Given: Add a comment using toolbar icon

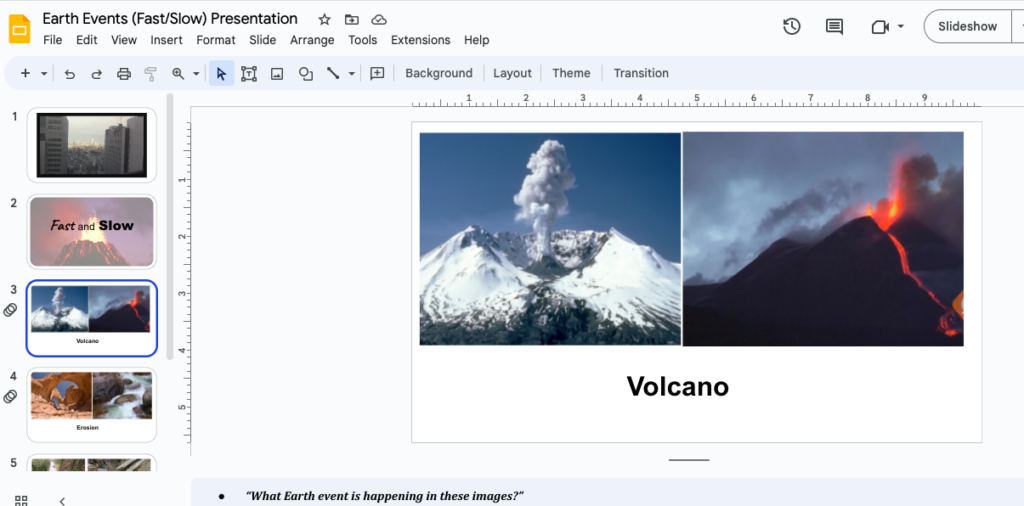Looking at the screenshot, I should [377, 74].
